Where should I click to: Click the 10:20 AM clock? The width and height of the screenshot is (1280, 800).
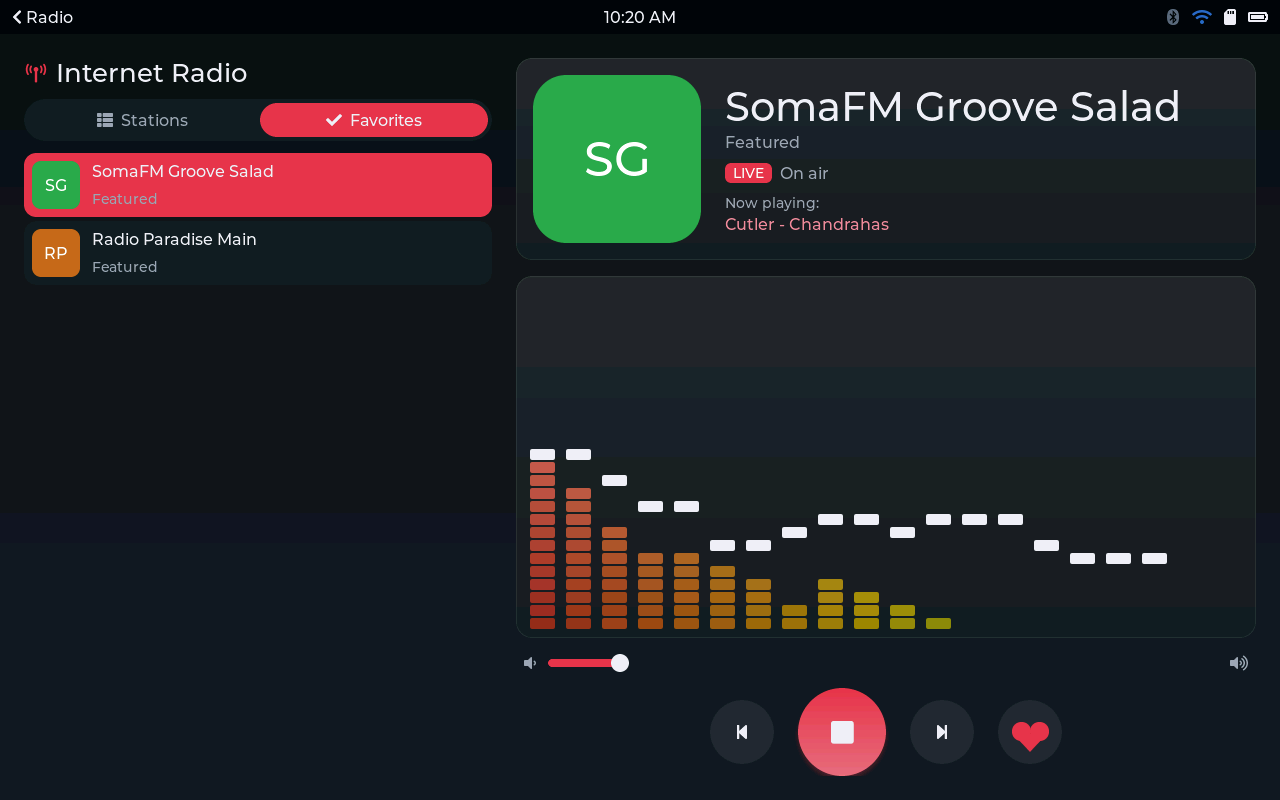pos(640,17)
